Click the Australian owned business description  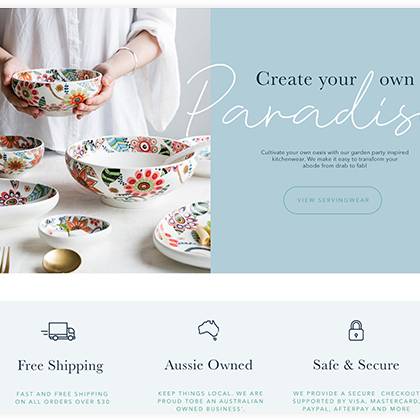click(210, 401)
